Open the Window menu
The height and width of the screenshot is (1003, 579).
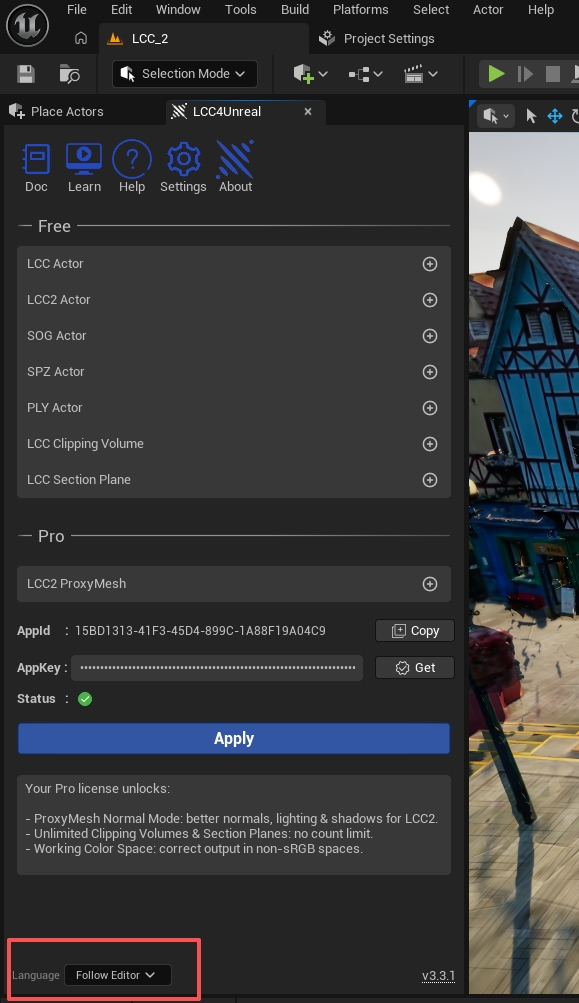tap(178, 10)
